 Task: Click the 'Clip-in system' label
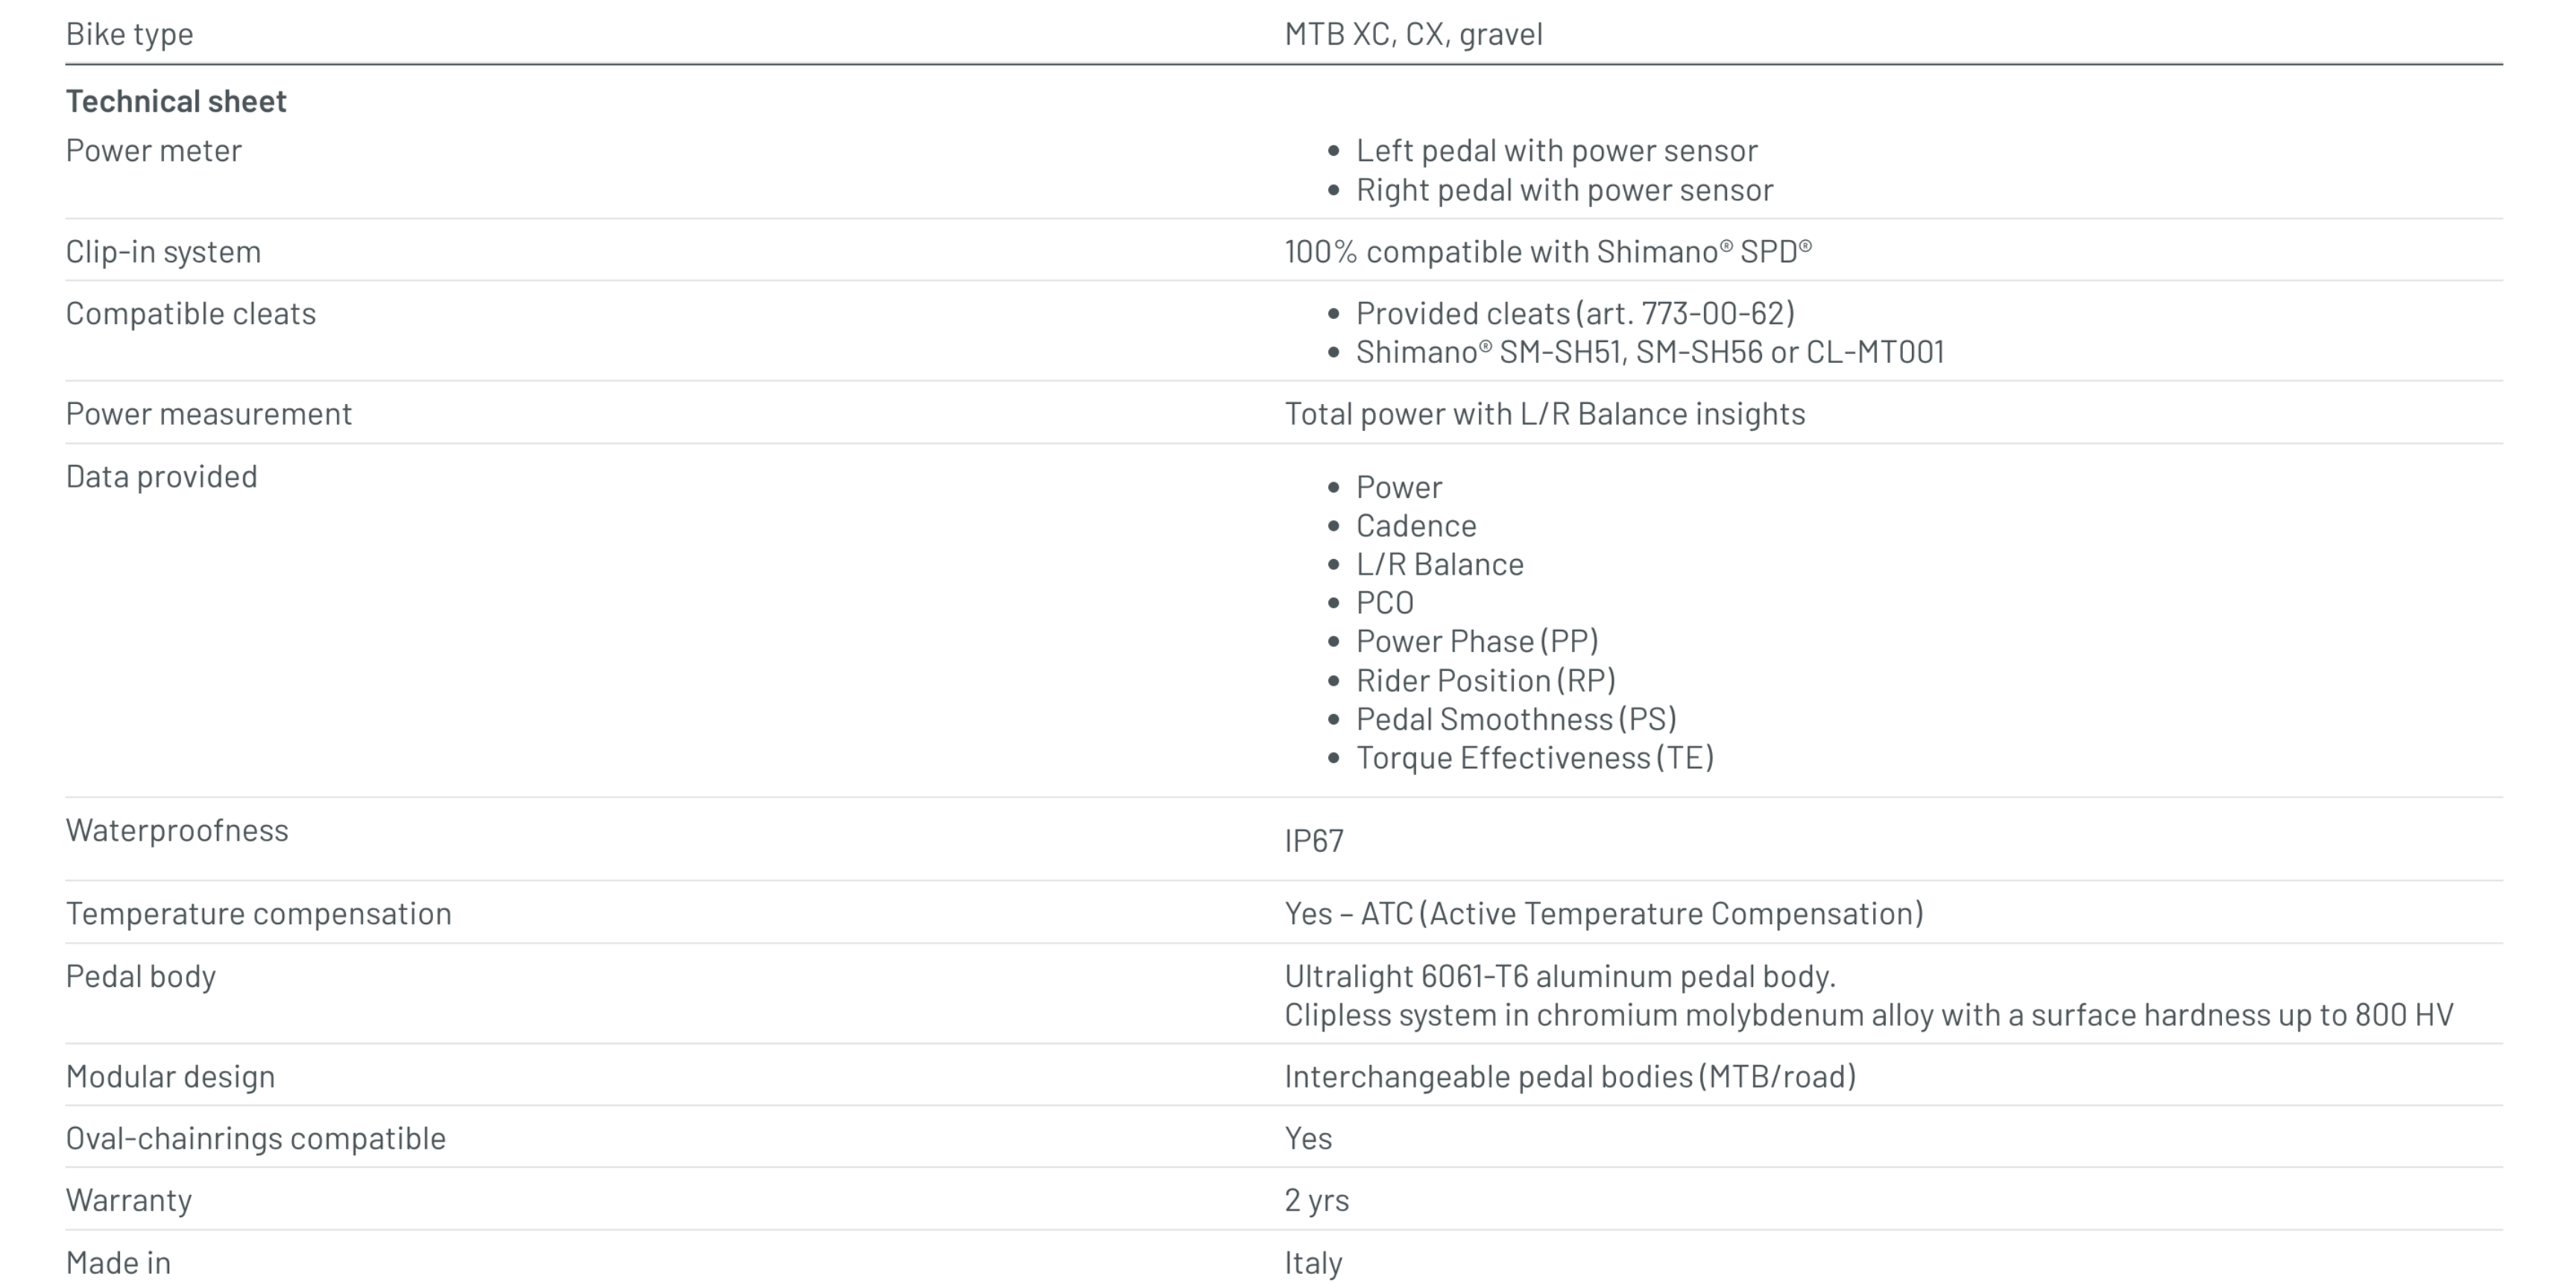[163, 252]
